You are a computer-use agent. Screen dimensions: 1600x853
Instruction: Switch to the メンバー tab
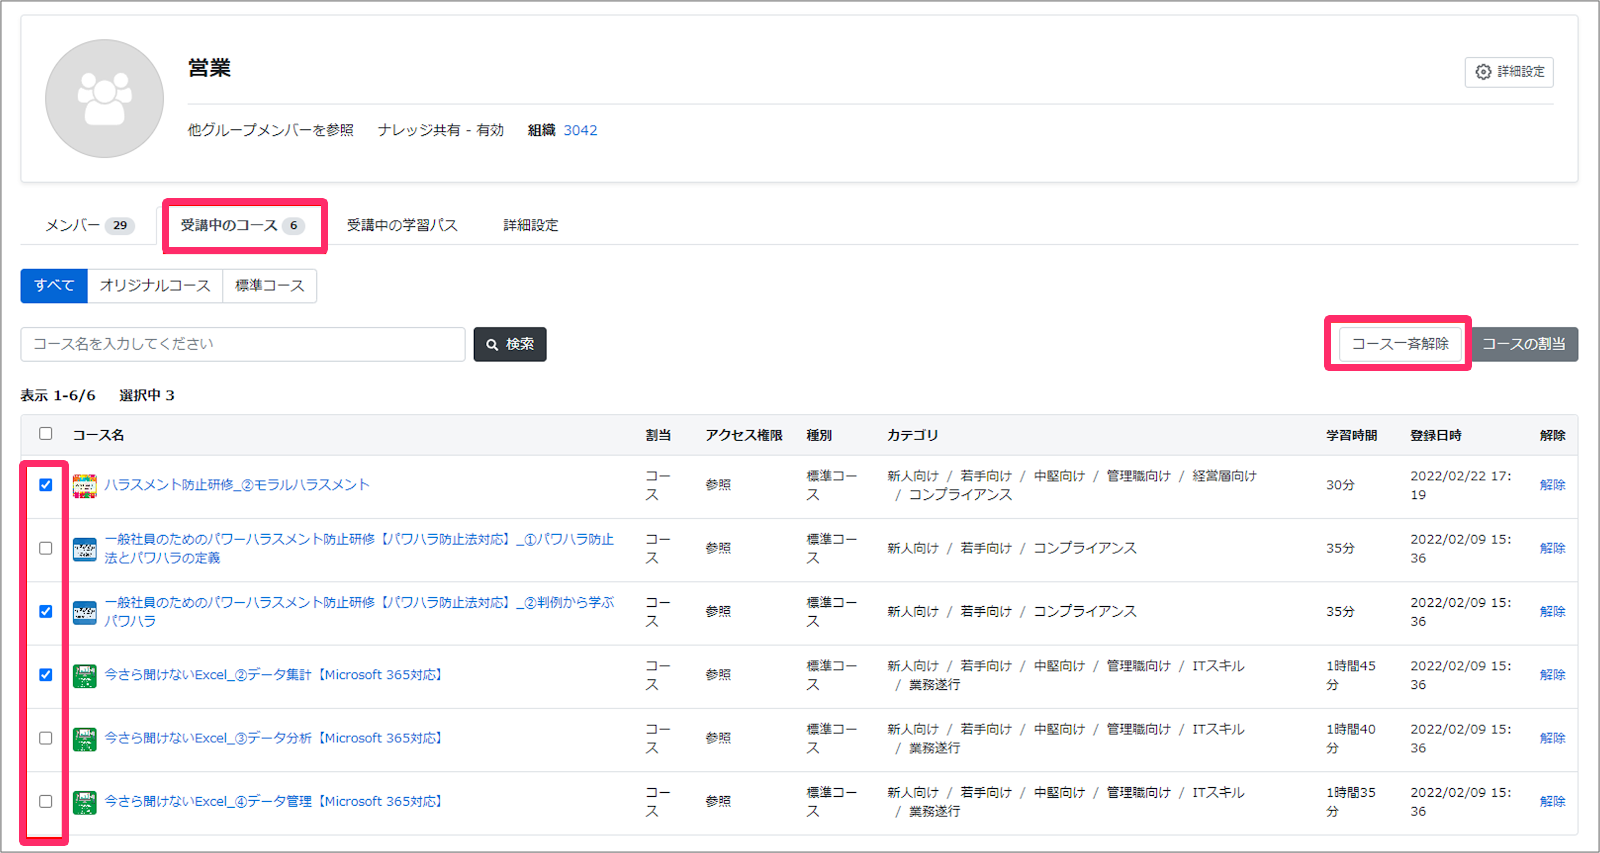[x=89, y=225]
